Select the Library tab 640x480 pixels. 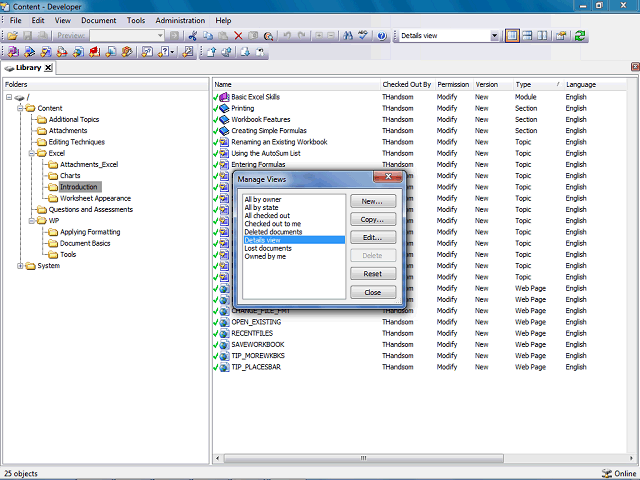pos(28,68)
